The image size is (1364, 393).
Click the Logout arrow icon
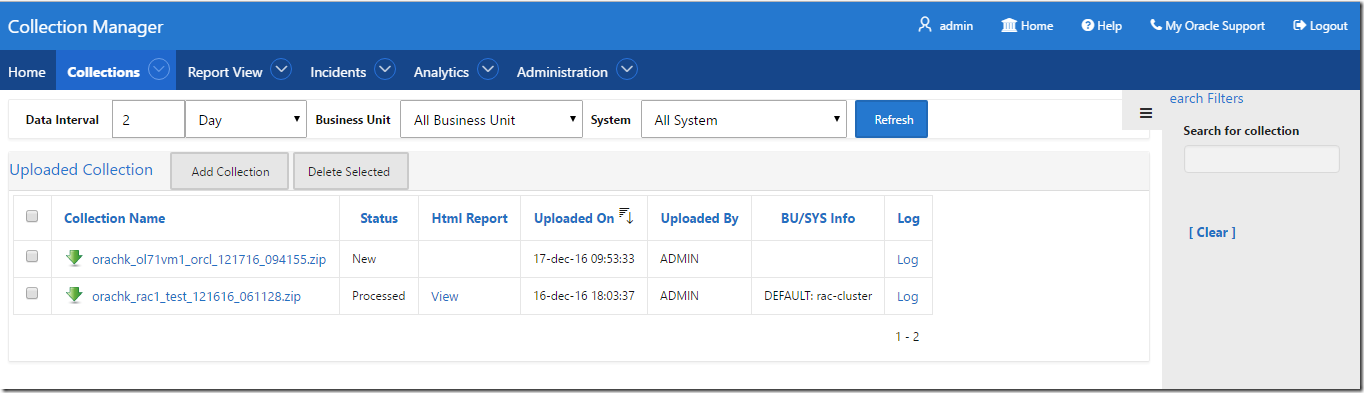[1299, 26]
